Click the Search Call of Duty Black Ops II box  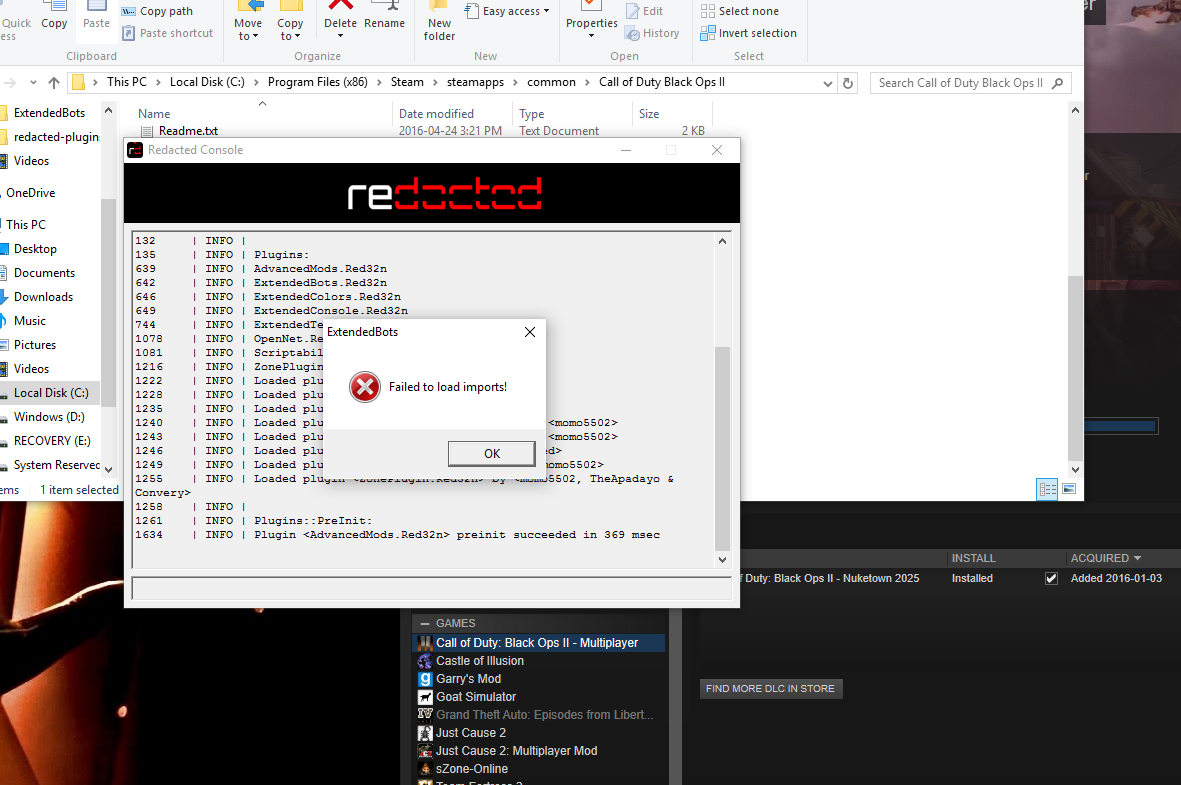pyautogui.click(x=960, y=83)
